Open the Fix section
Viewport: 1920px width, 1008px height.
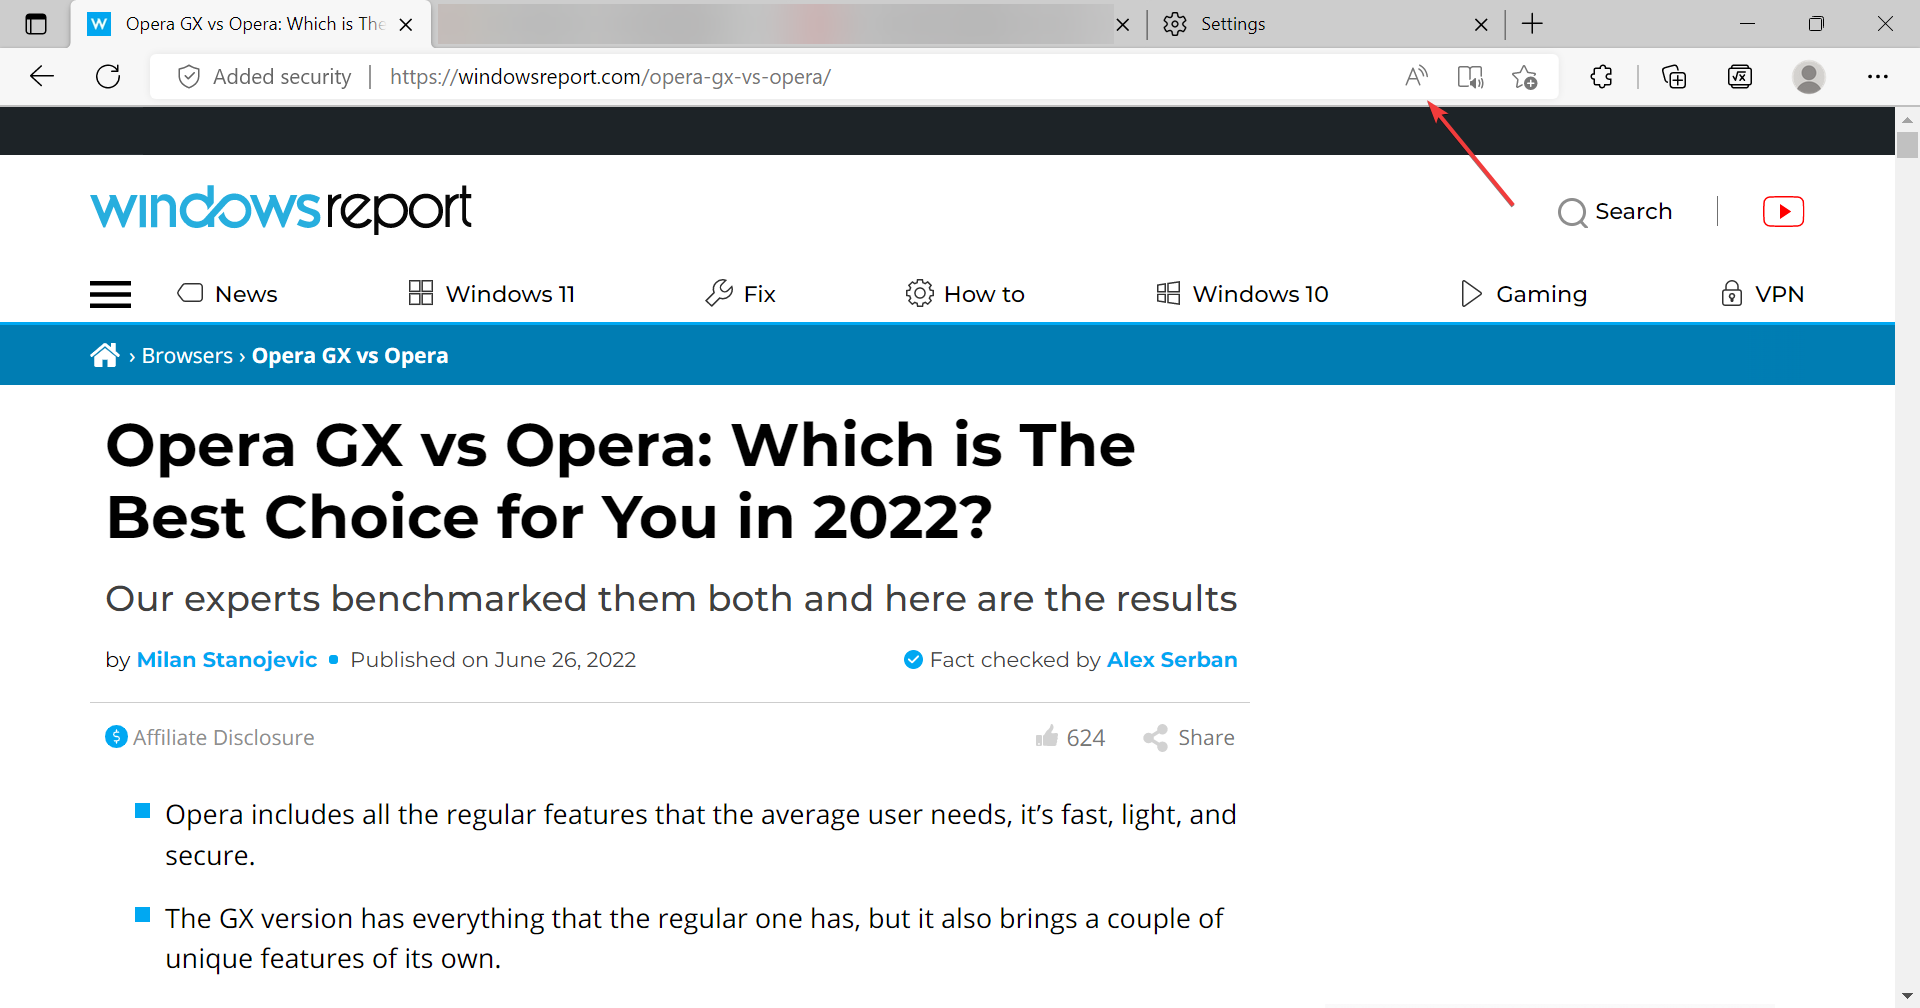point(740,294)
